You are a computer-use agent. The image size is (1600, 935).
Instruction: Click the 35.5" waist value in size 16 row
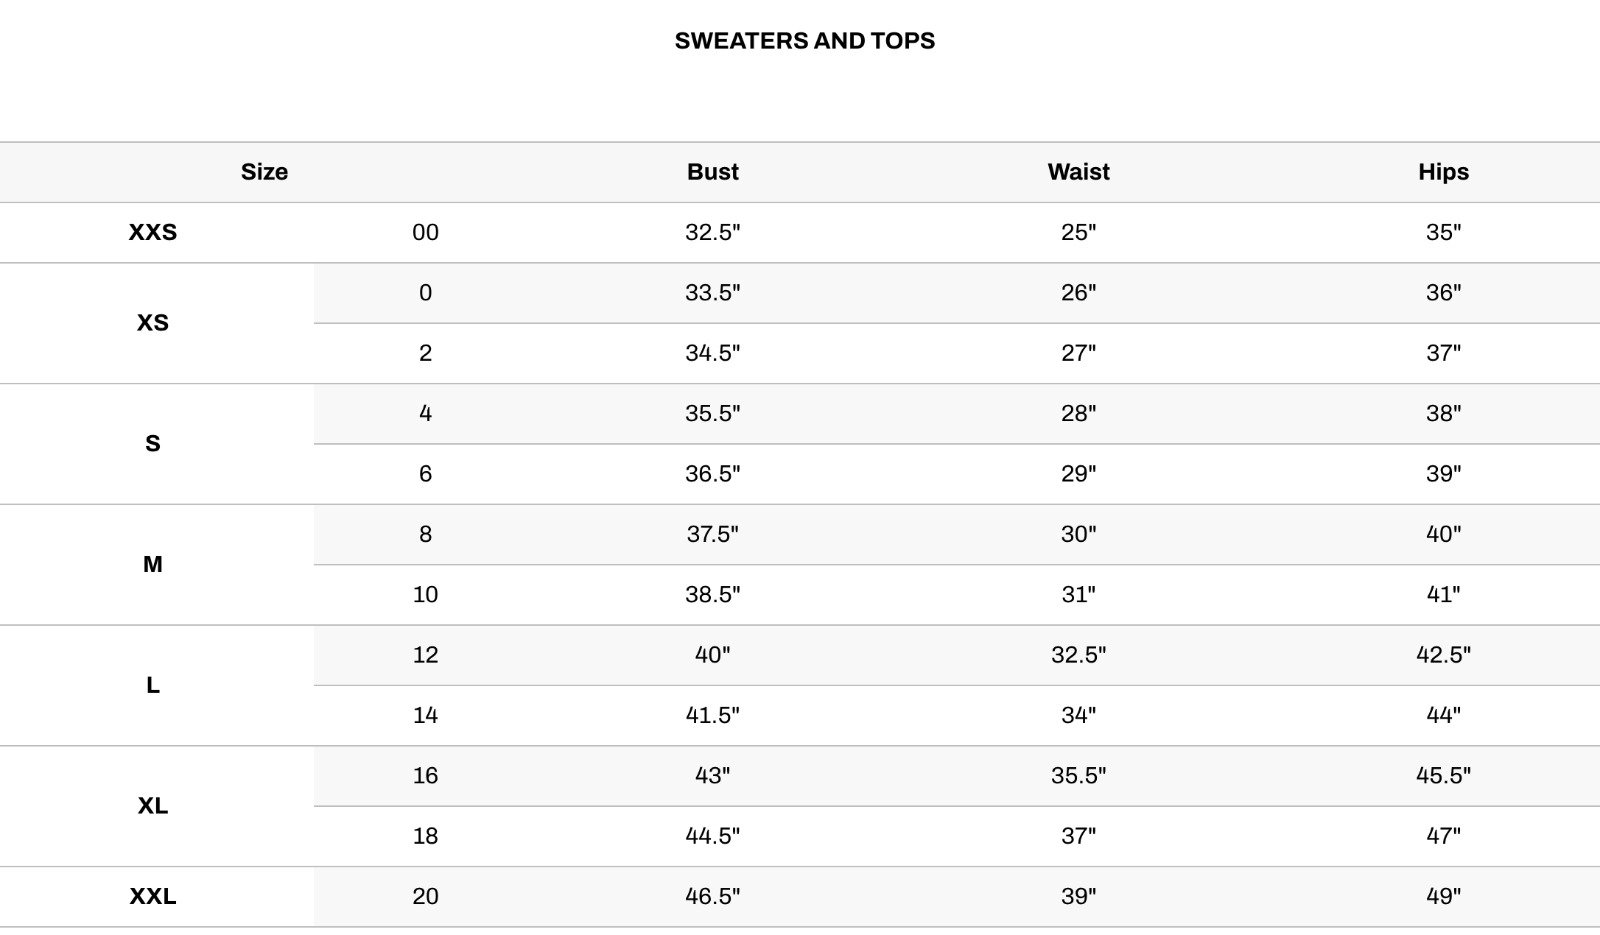point(1078,775)
